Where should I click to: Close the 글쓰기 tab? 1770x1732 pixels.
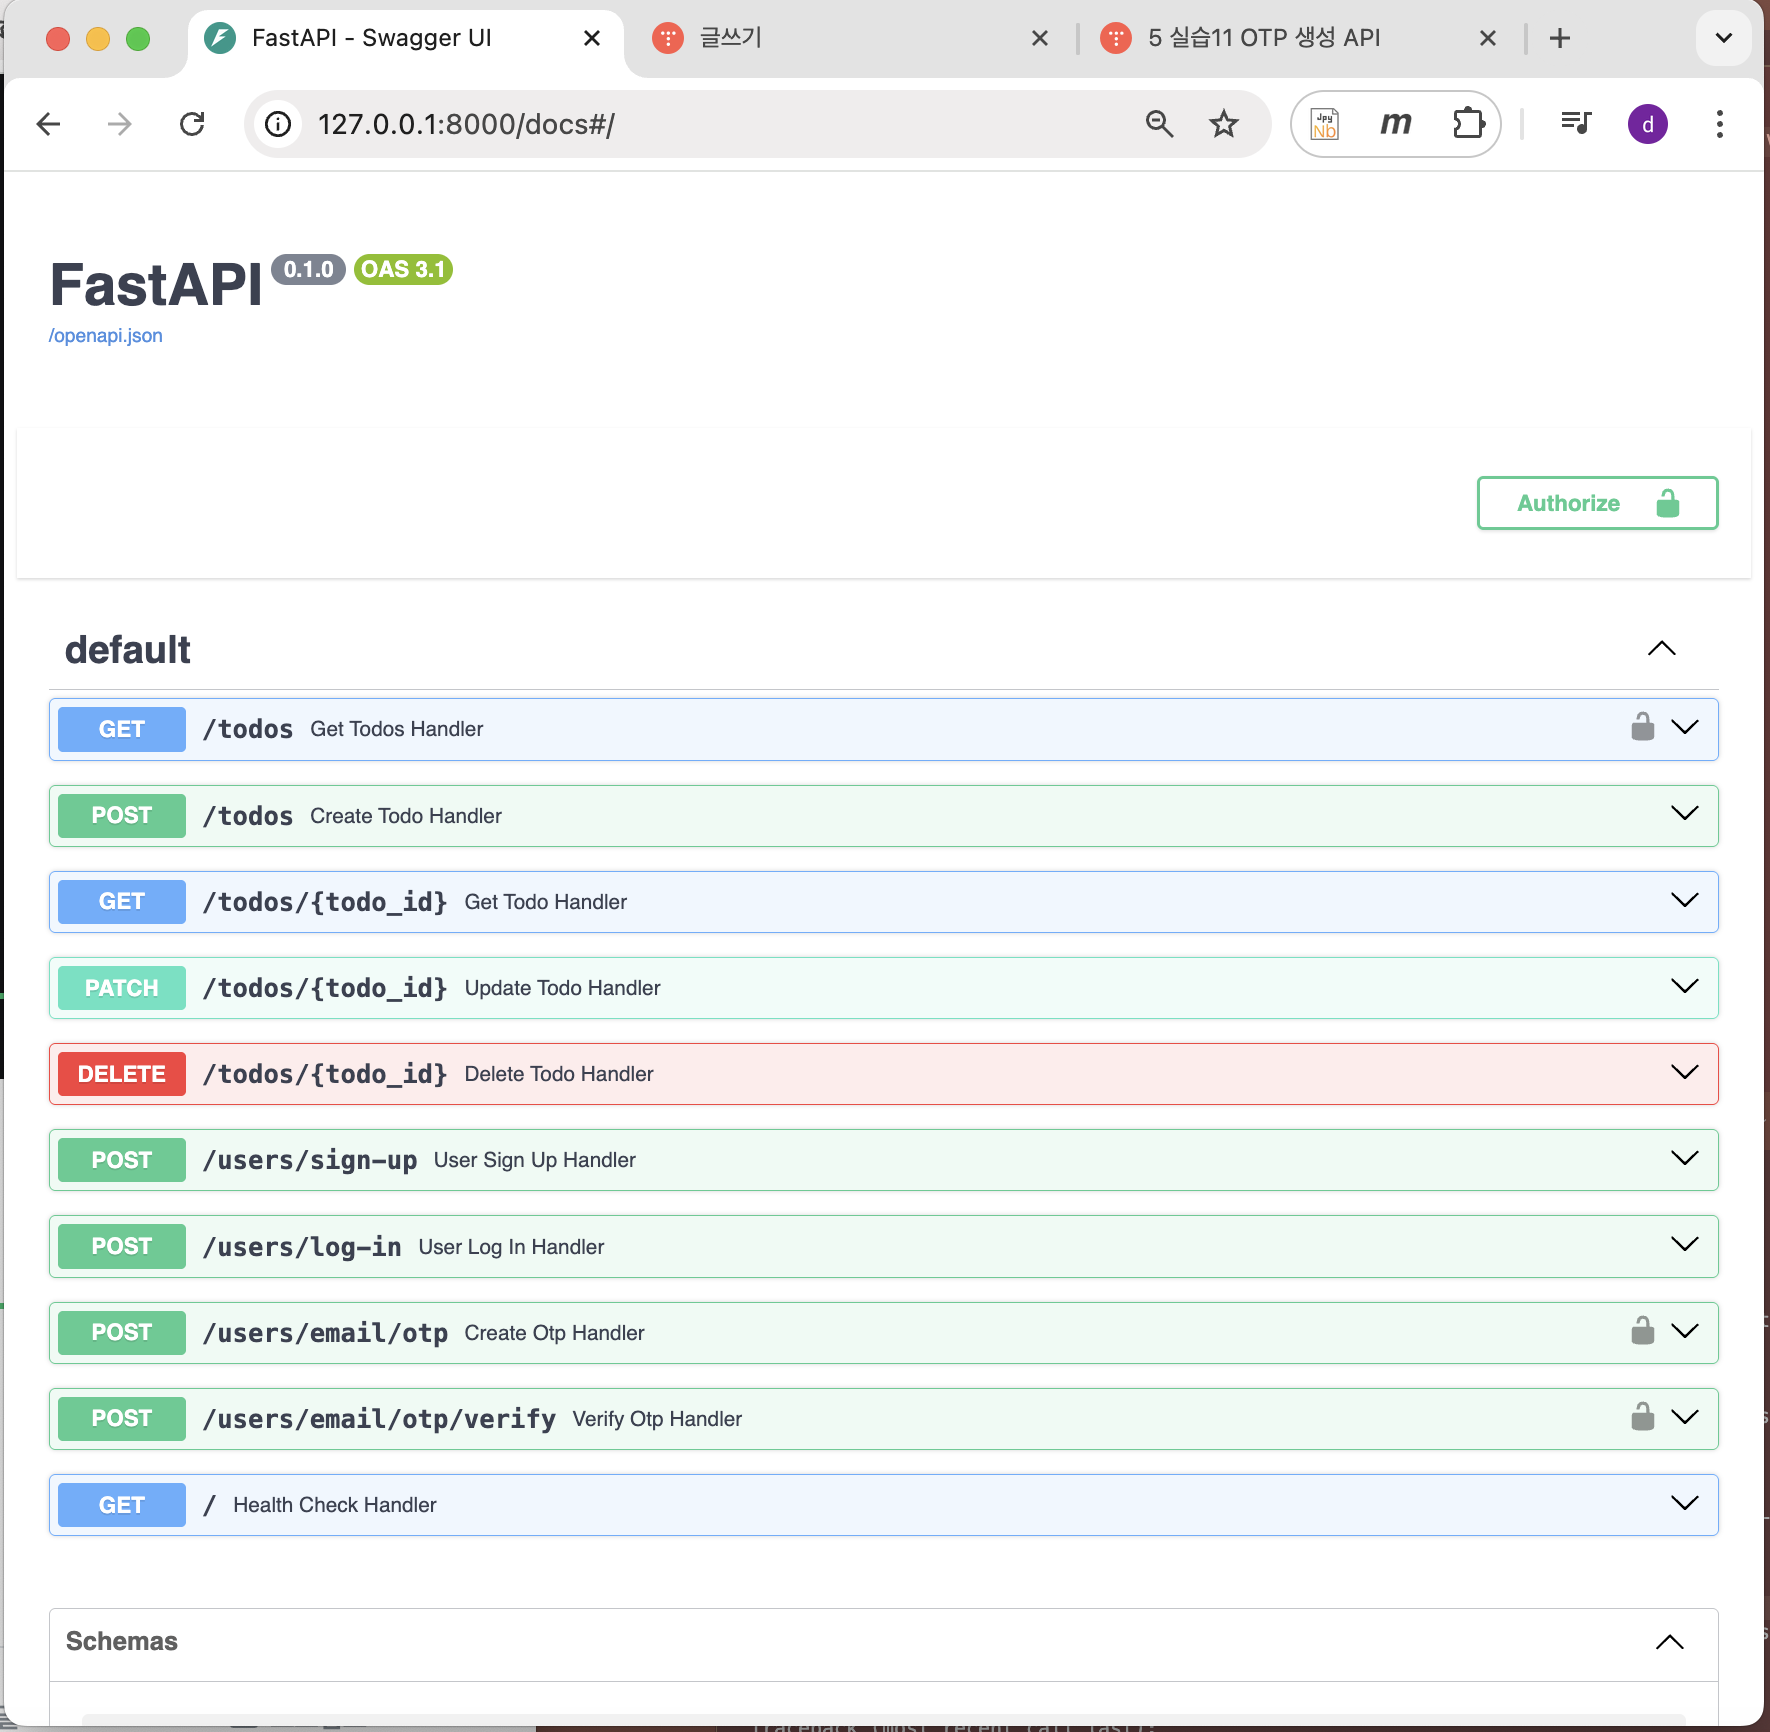coord(1040,38)
